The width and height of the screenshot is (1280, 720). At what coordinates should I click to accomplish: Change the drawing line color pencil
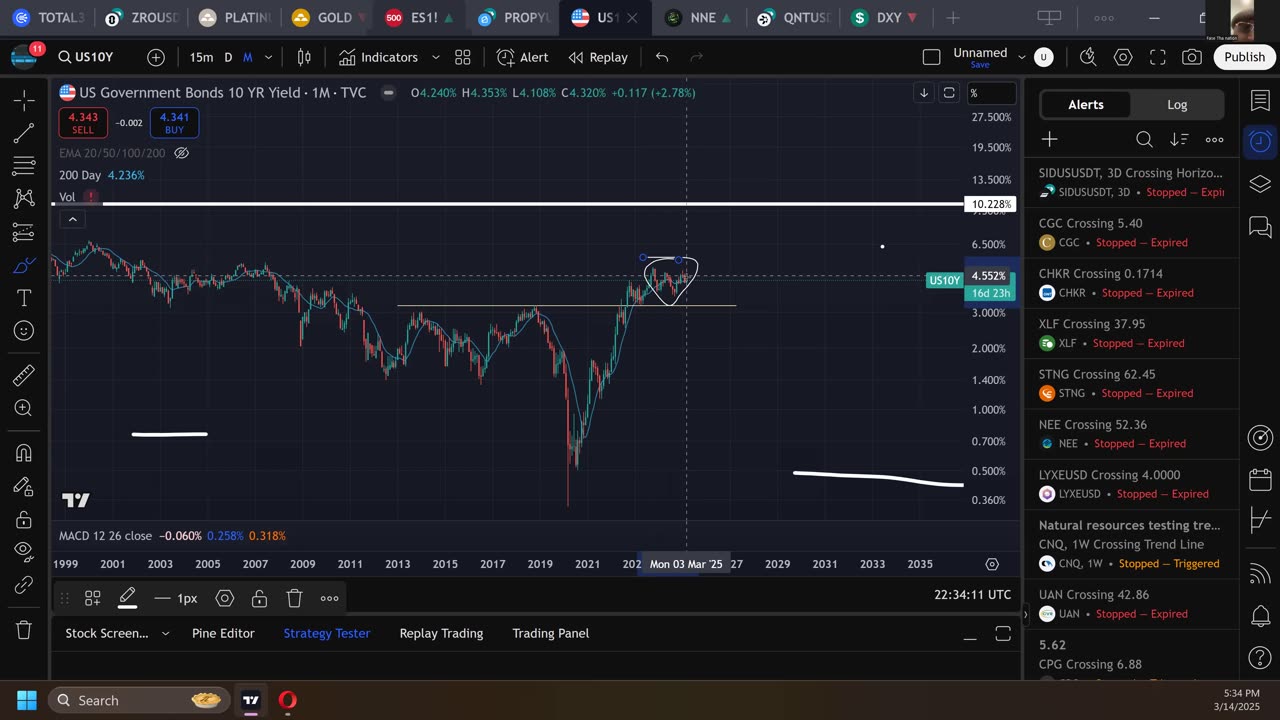[127, 598]
